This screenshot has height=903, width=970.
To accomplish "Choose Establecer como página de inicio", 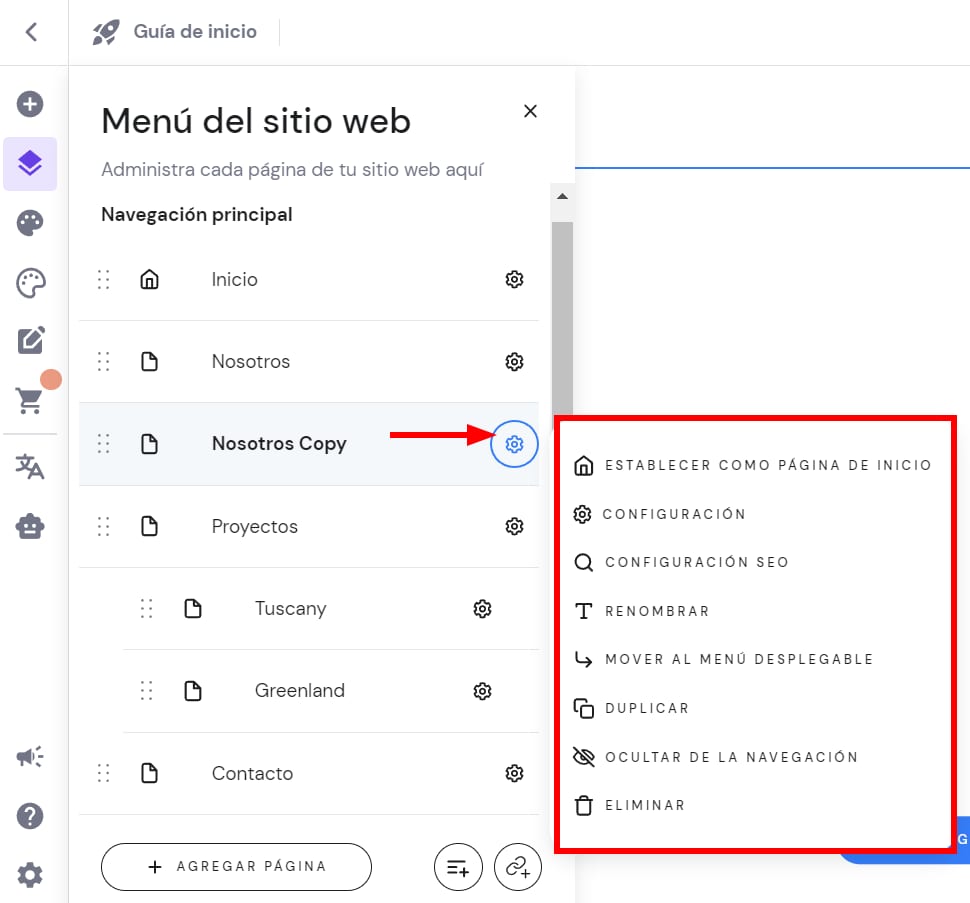I will pos(767,465).
